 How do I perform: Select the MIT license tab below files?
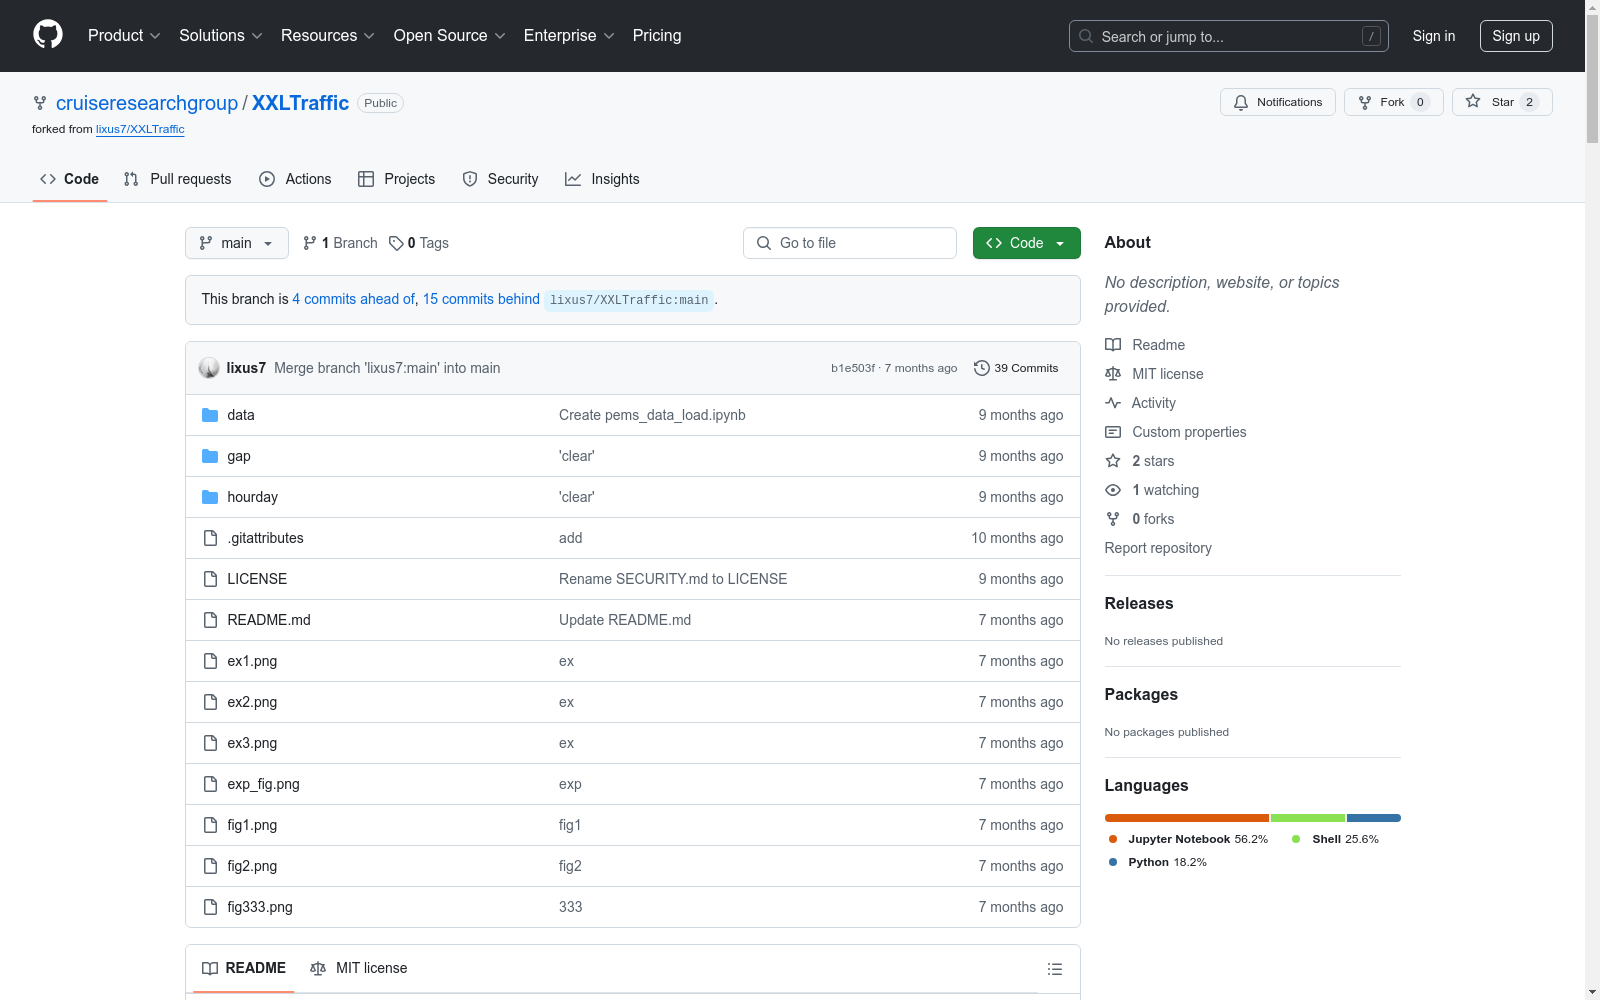(x=359, y=968)
